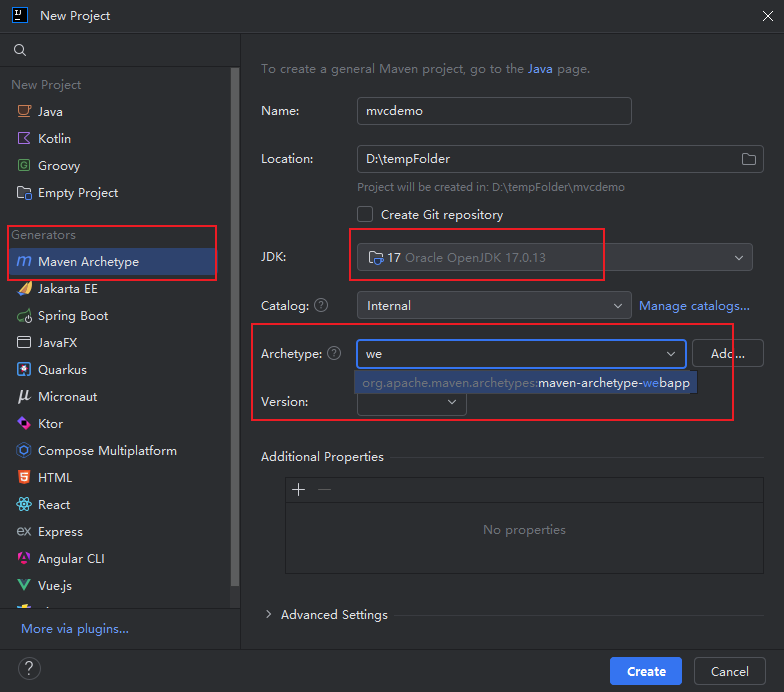Screen dimensions: 784x692
Task: Expand Advanced Settings section
Action: [x=268, y=614]
